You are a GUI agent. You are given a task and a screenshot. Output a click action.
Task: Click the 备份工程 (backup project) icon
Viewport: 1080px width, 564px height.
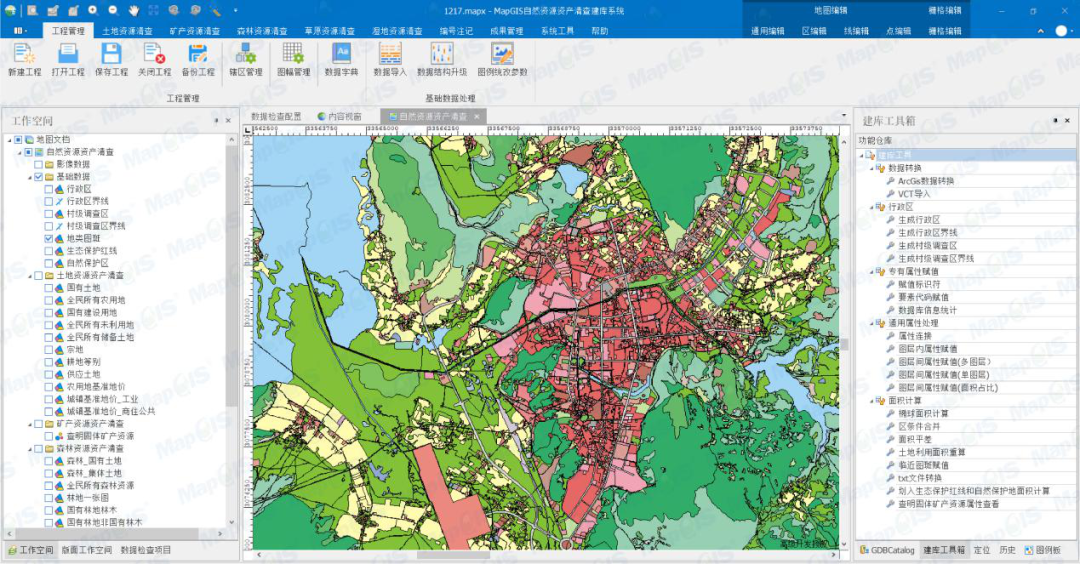pos(198,54)
